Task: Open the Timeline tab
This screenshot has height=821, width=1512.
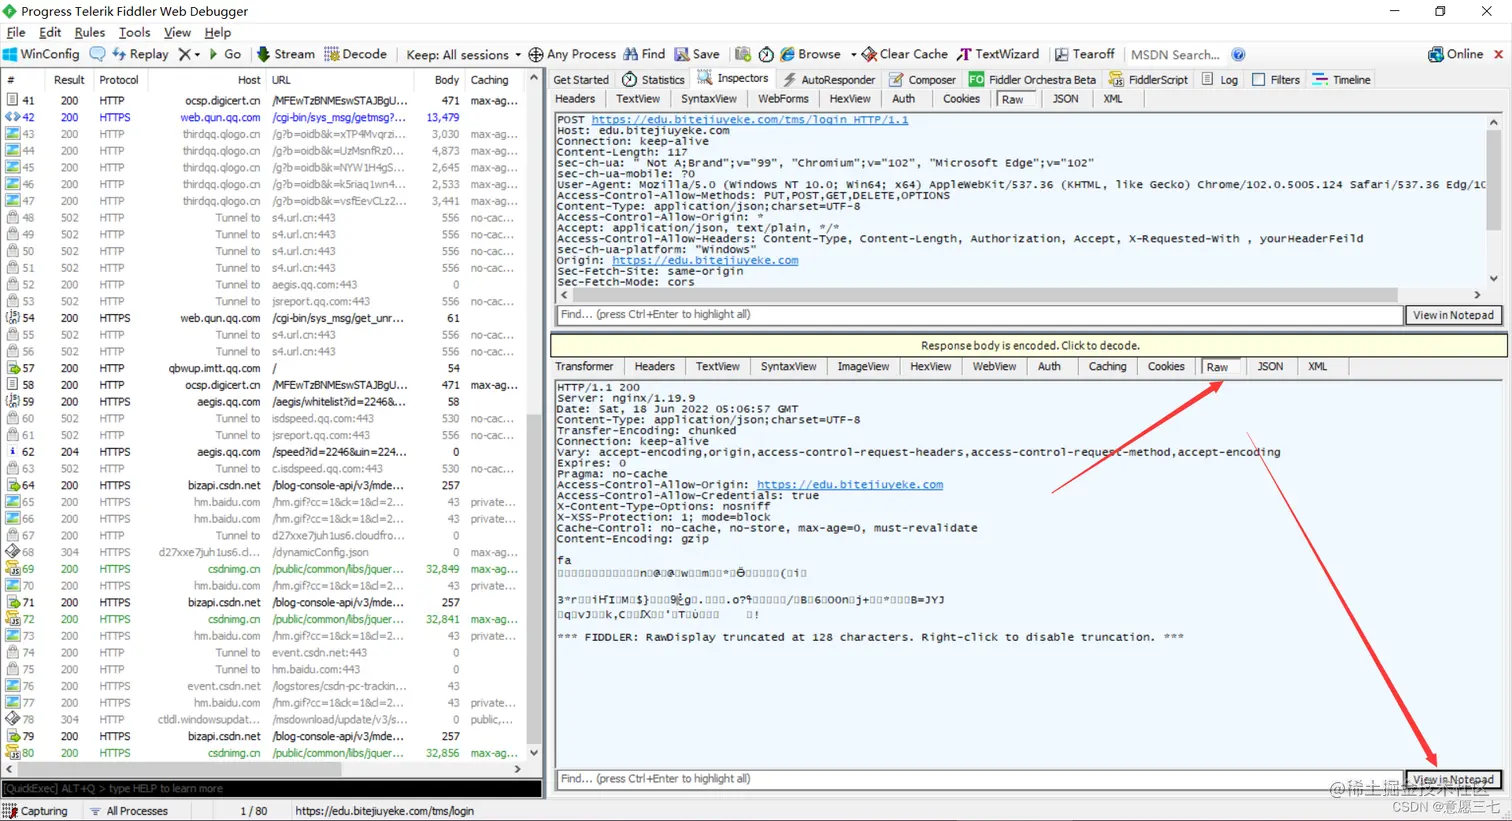Action: tap(1341, 79)
